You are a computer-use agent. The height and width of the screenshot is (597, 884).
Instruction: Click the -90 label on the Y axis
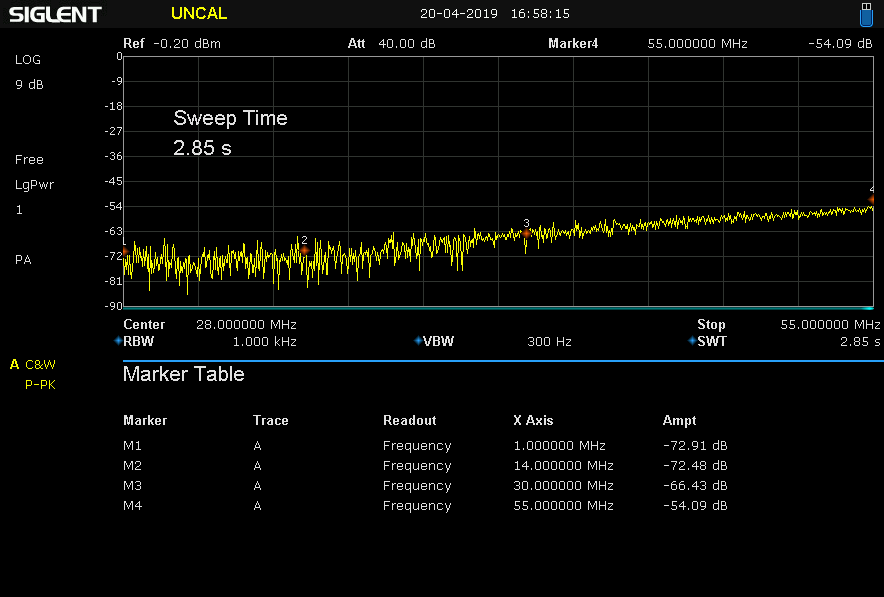[x=113, y=306]
